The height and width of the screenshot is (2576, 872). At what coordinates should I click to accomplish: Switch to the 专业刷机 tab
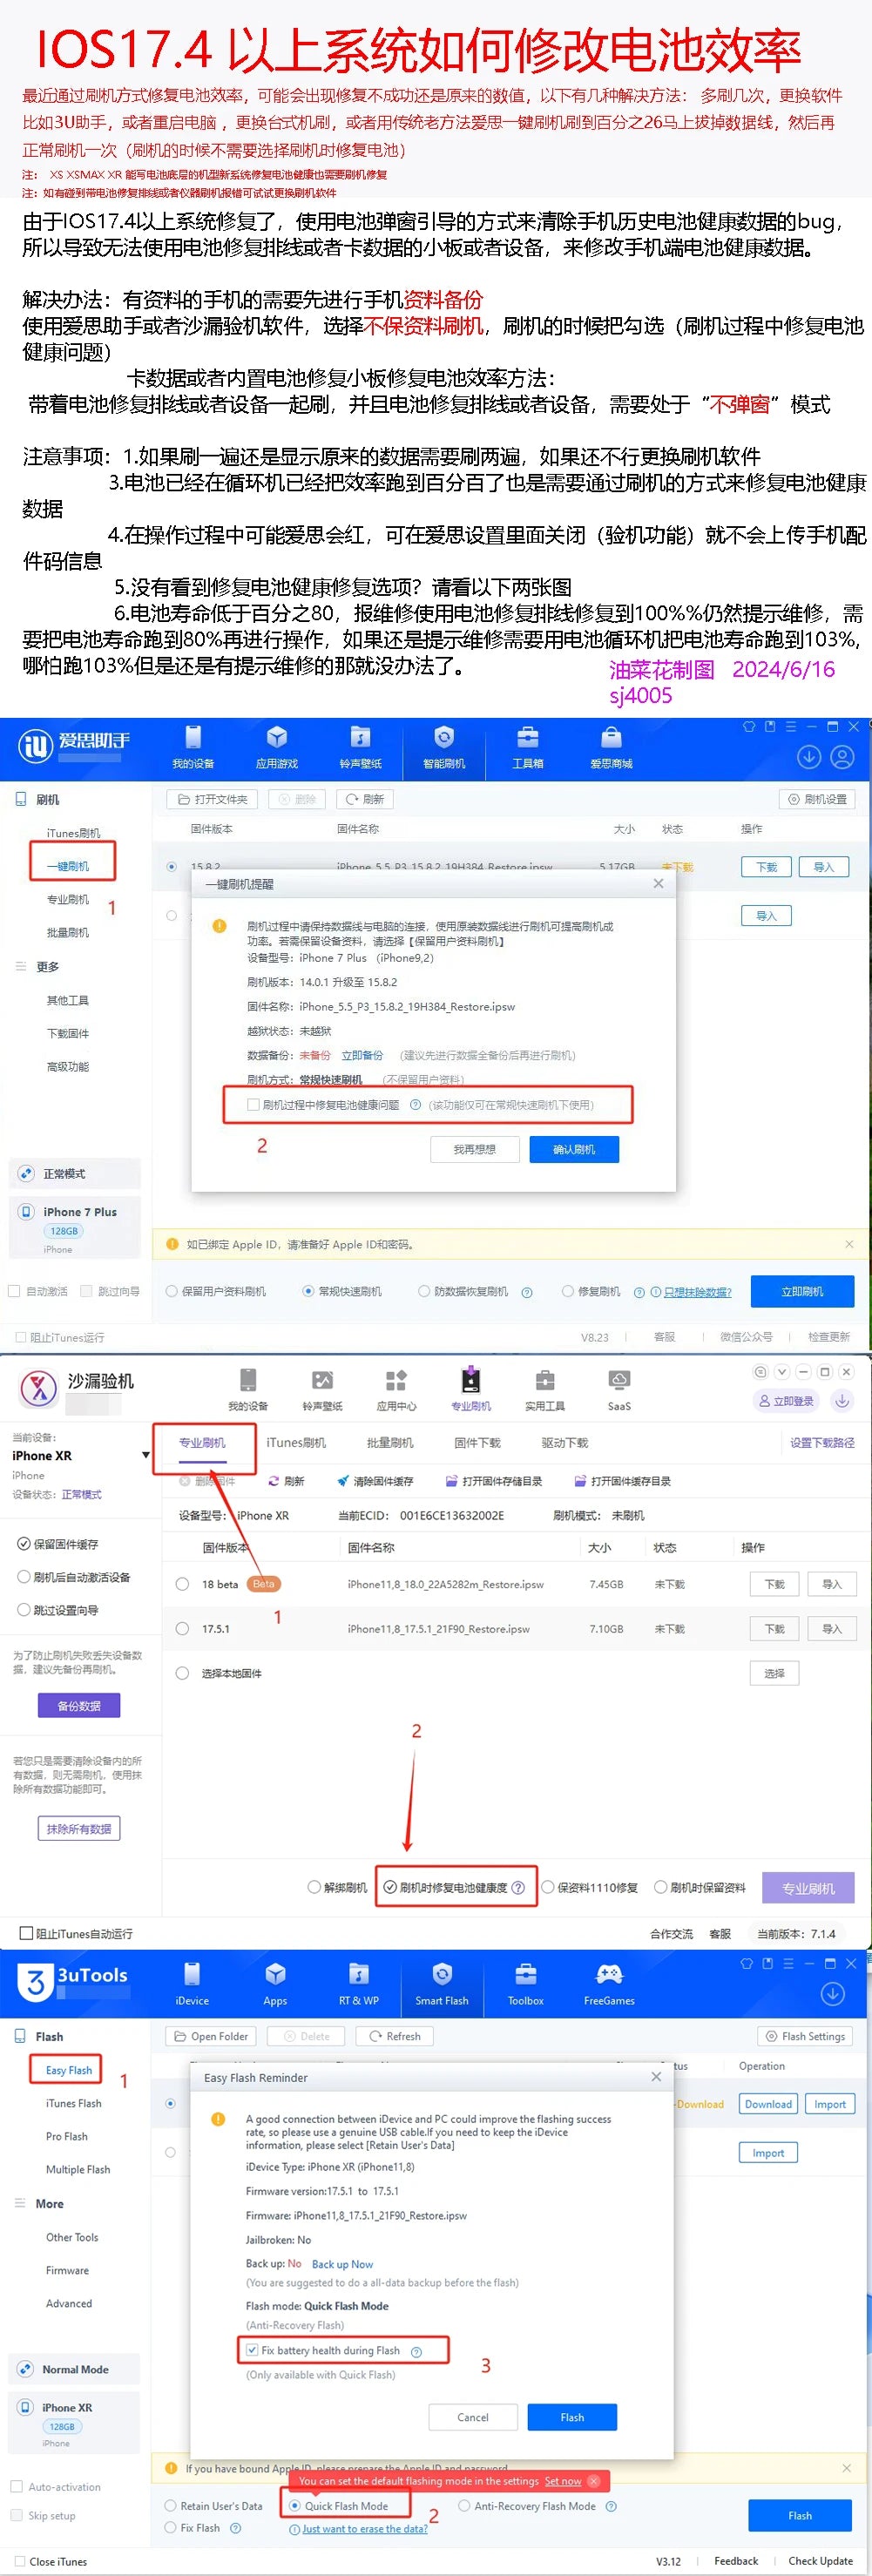point(202,1443)
